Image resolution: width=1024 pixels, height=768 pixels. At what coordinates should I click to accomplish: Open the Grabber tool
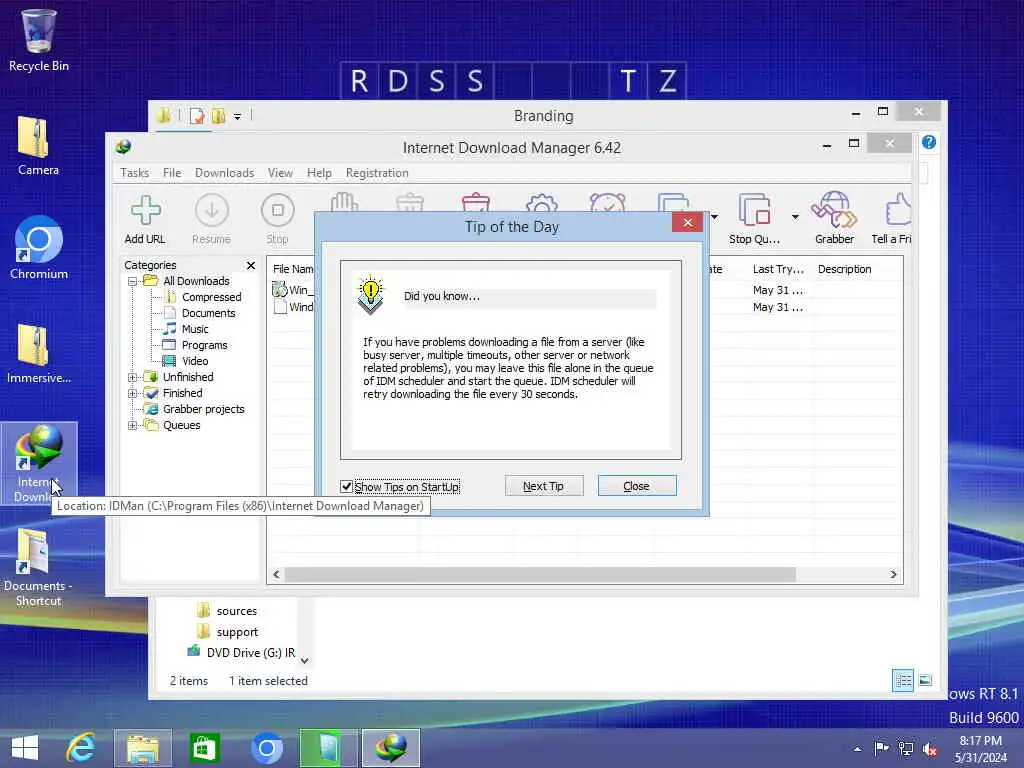pyautogui.click(x=834, y=219)
